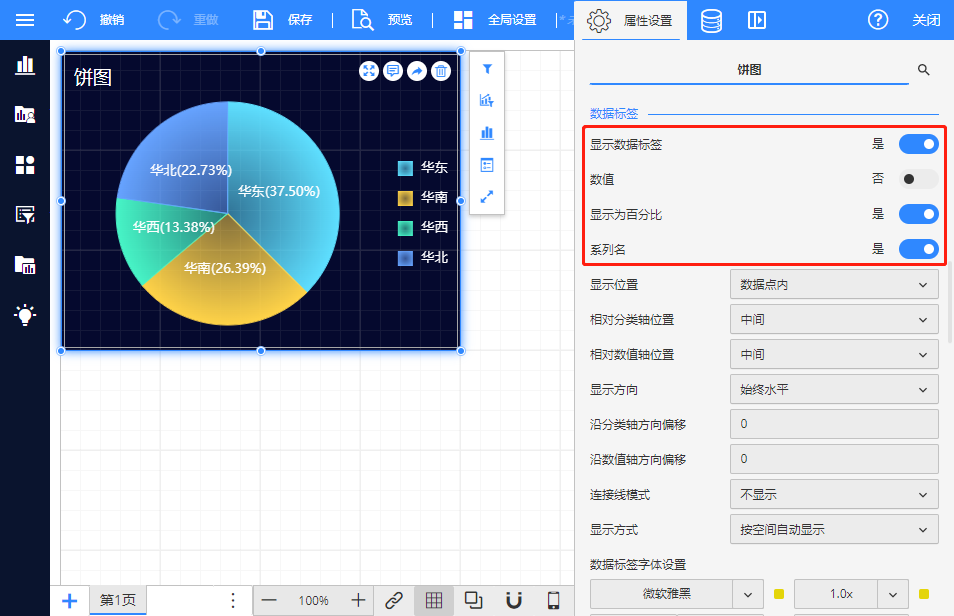Image resolution: width=954 pixels, height=616 pixels.
Task: Open the 显示位置 dropdown
Action: tap(834, 285)
